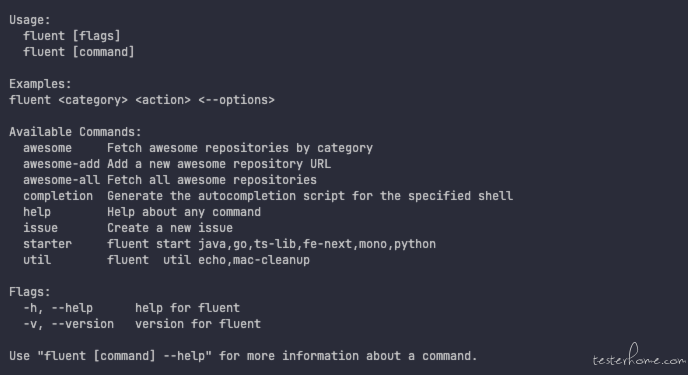Click the '-h, --help' flag text
This screenshot has height=375, width=688.
(58, 308)
